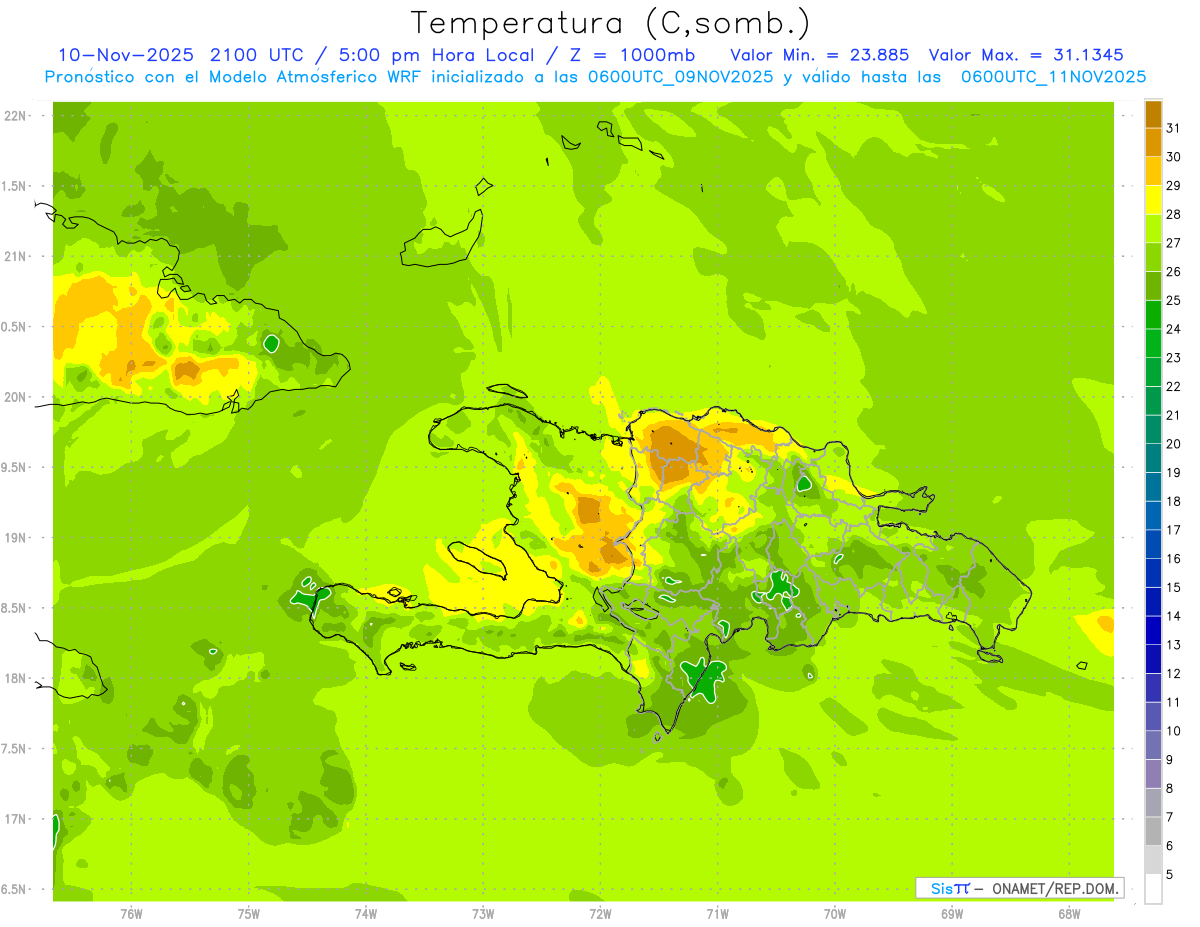Click the 'Temperatura (C,somb.)' map title
This screenshot has width=1200, height=927.
click(x=610, y=24)
